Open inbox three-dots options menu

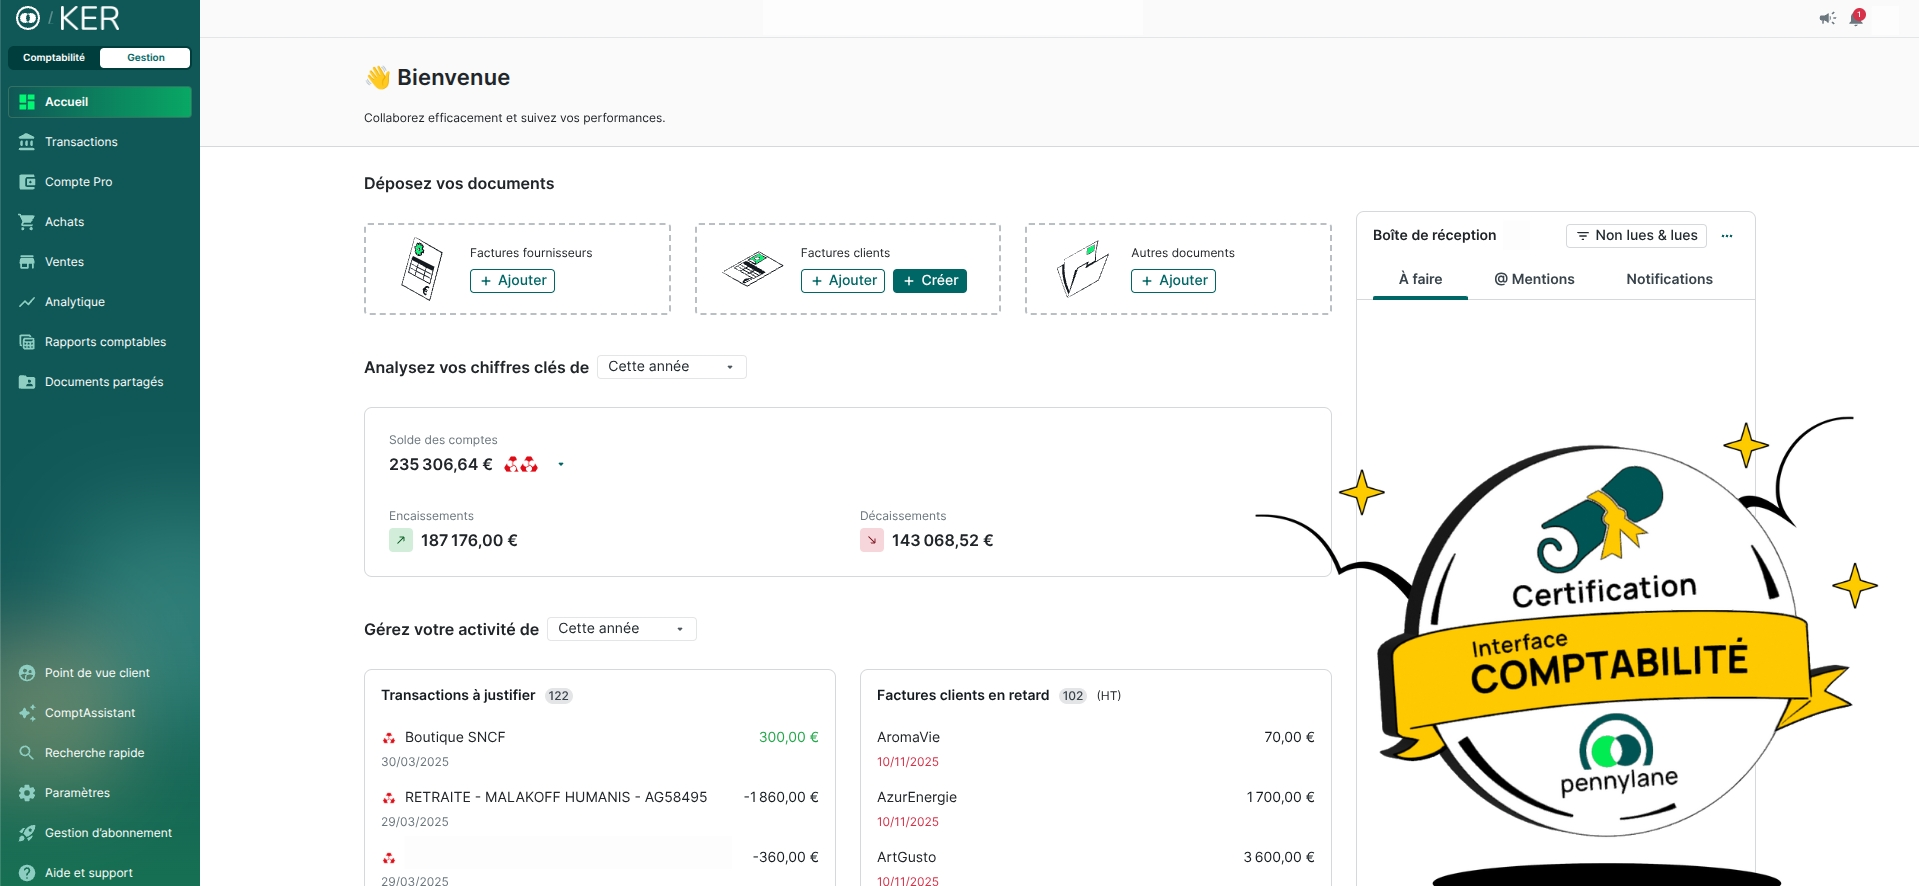[x=1727, y=236]
